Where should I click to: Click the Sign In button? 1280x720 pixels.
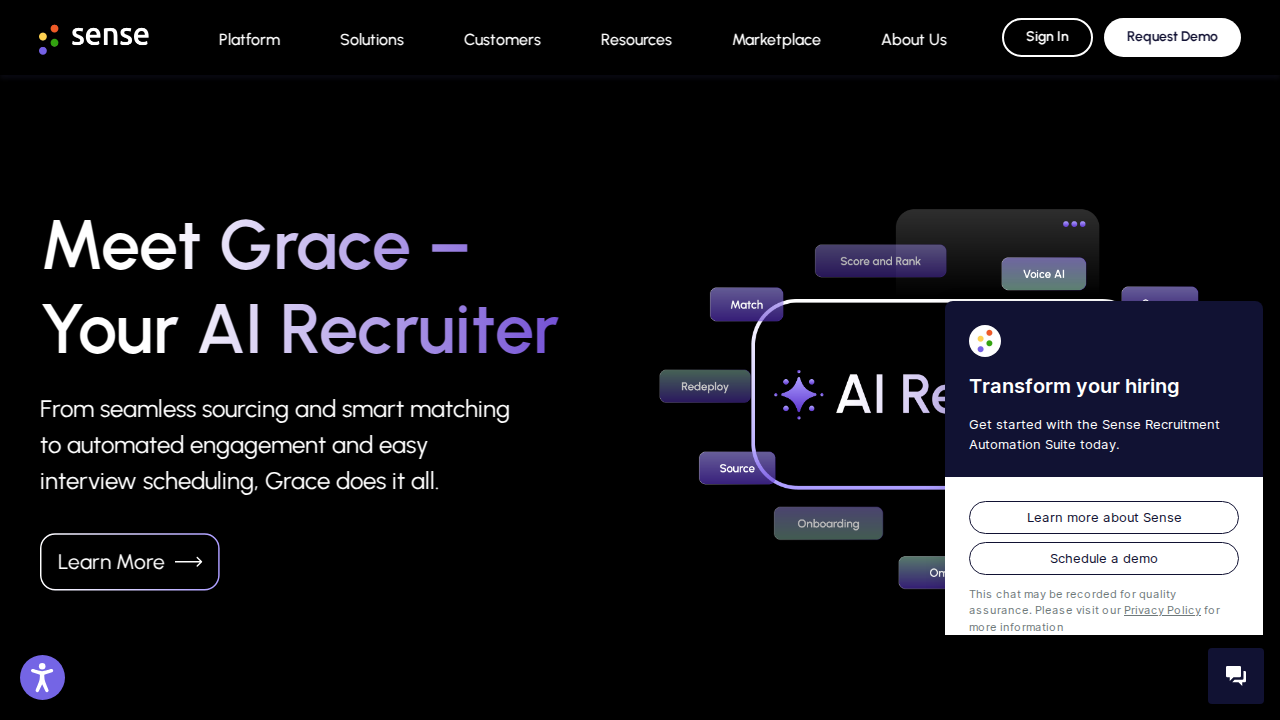pyautogui.click(x=1047, y=37)
